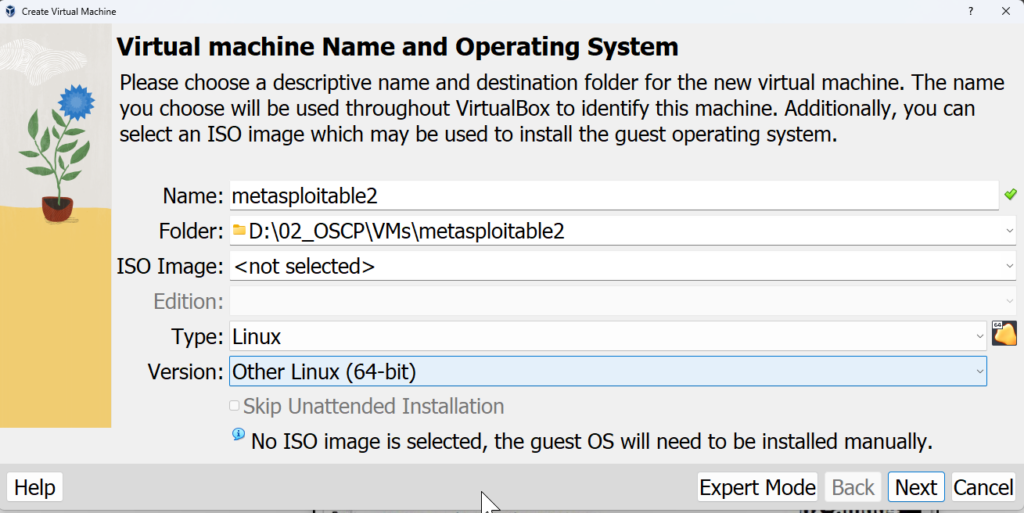
Task: Click the "<not selected>" ISO image text
Action: pyautogui.click(x=304, y=266)
